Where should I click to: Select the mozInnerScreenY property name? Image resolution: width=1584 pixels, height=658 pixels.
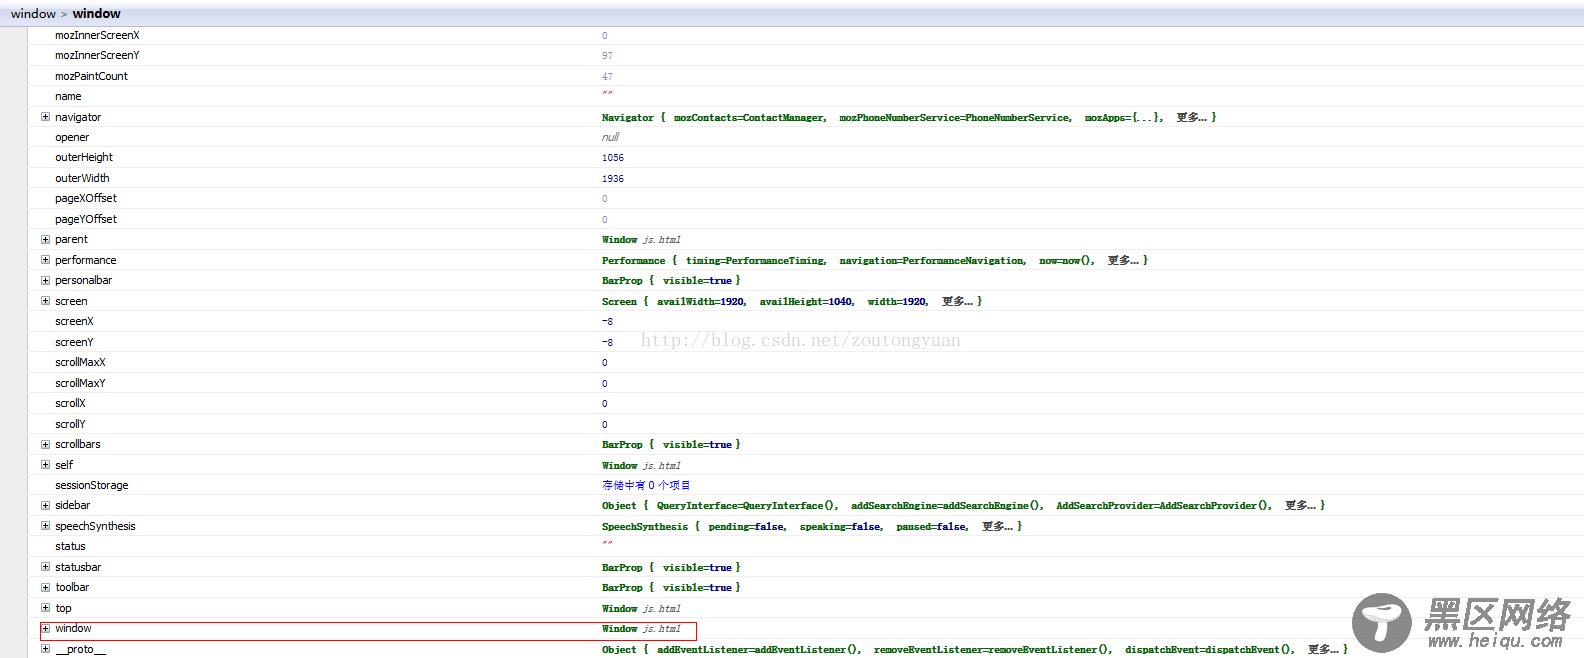click(x=97, y=55)
